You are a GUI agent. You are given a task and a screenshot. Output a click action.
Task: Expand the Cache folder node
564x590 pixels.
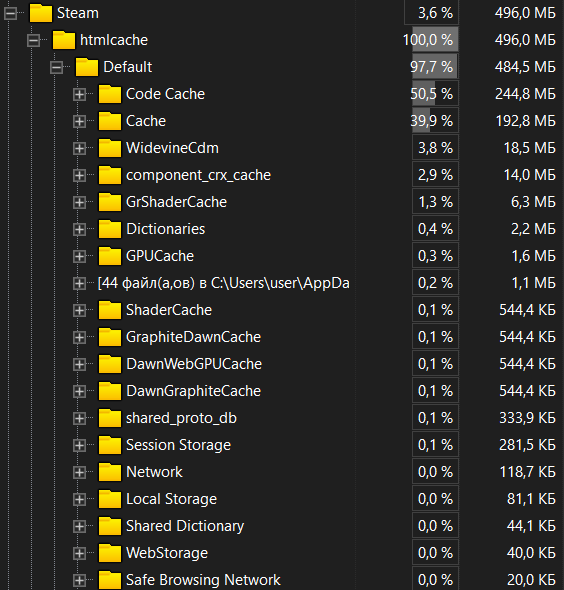click(x=79, y=122)
